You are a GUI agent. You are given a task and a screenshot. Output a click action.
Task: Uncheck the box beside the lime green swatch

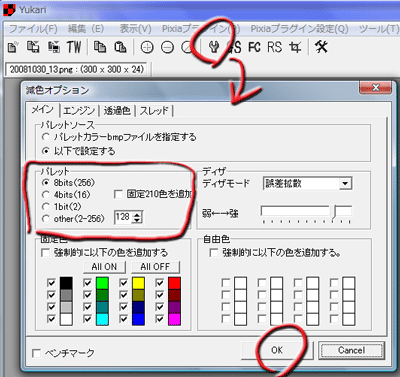point(88,283)
